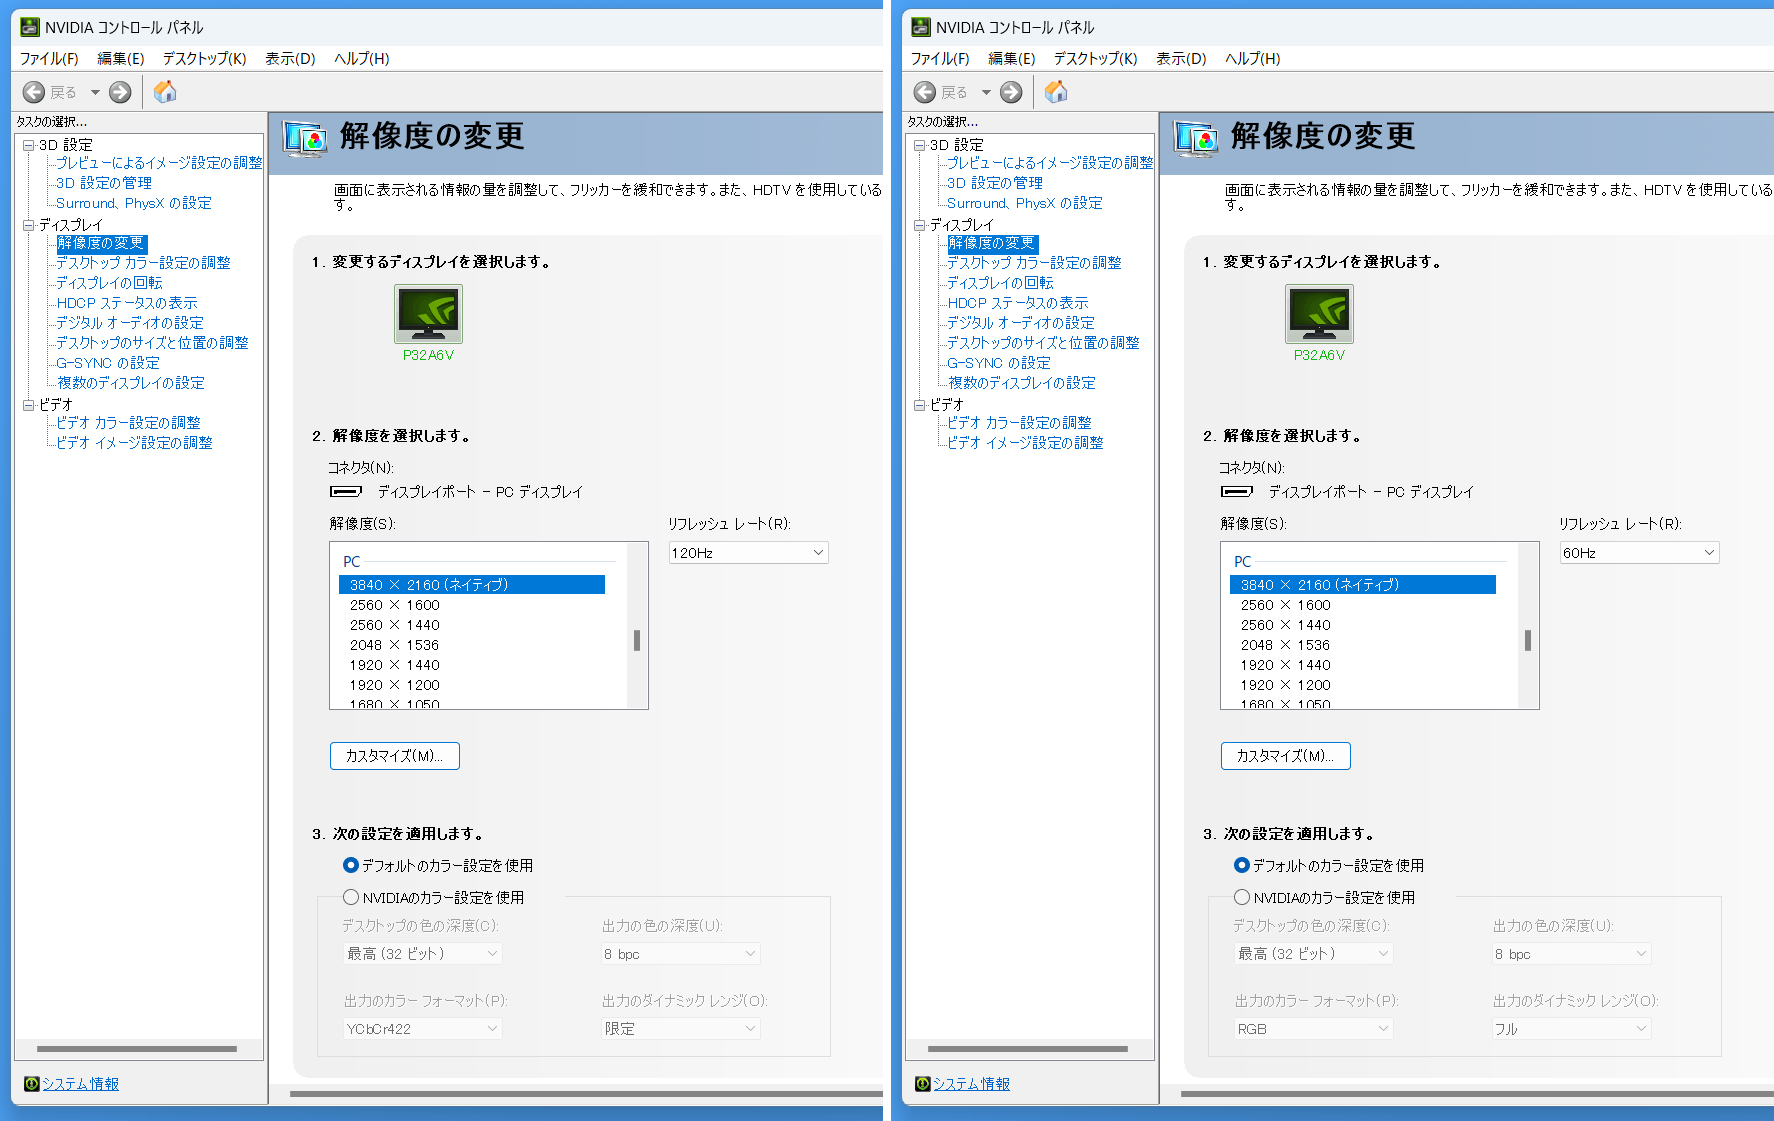
Task: Collapse the ディスプレイ tree node in the right window
Action: tap(920, 225)
